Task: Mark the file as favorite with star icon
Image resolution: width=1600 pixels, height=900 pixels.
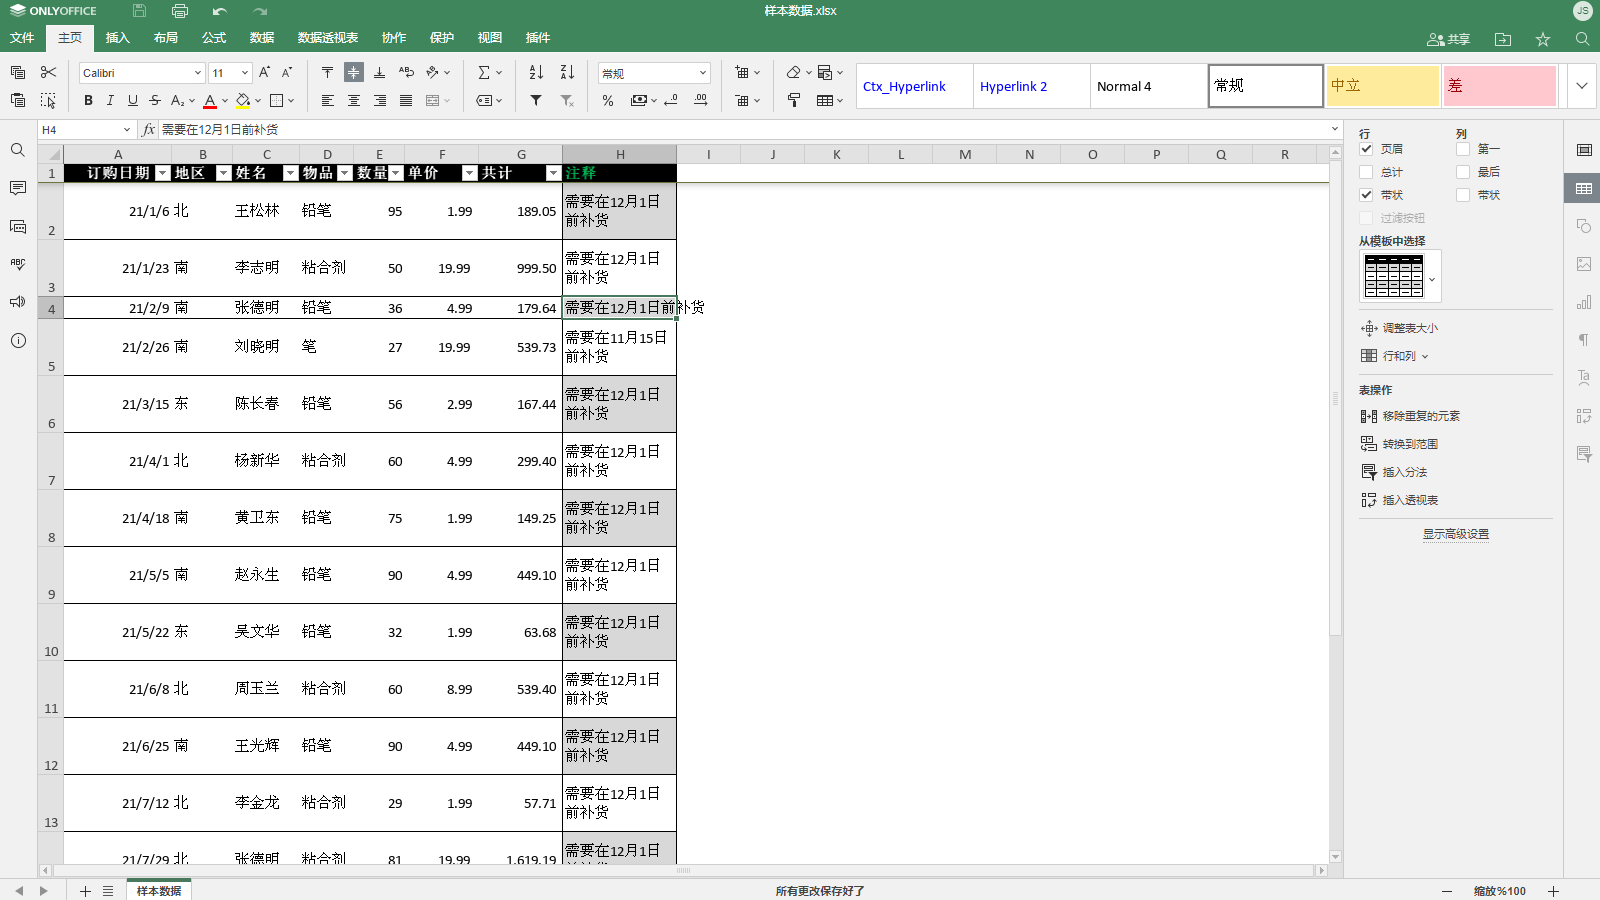Action: [x=1543, y=39]
